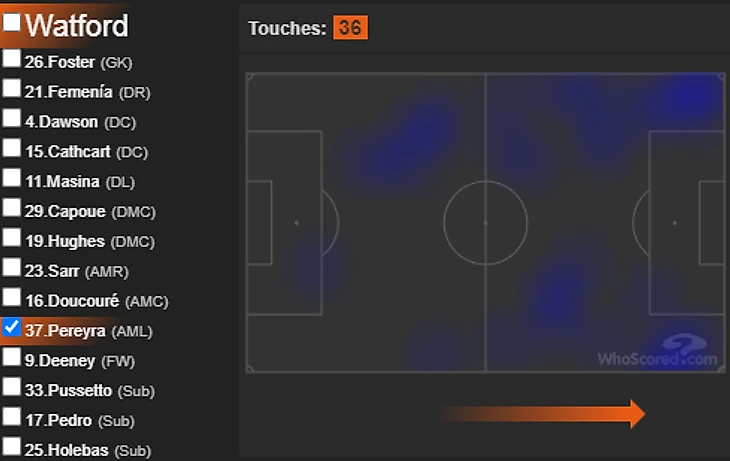The height and width of the screenshot is (461, 730).
Task: Check the 11.Masina player box
Action: (11, 179)
